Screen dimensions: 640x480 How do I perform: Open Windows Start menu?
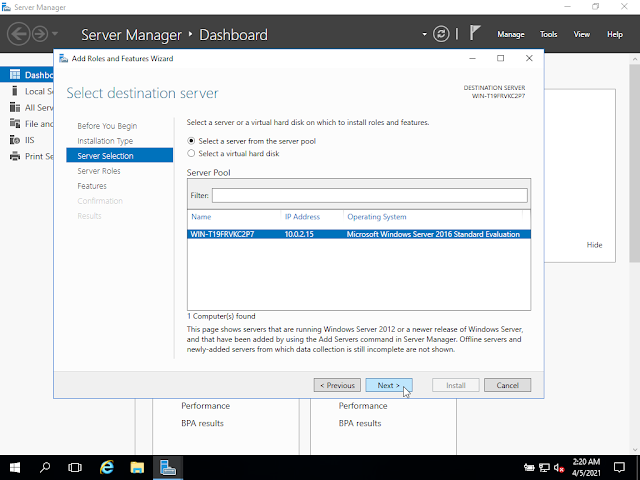(15, 467)
